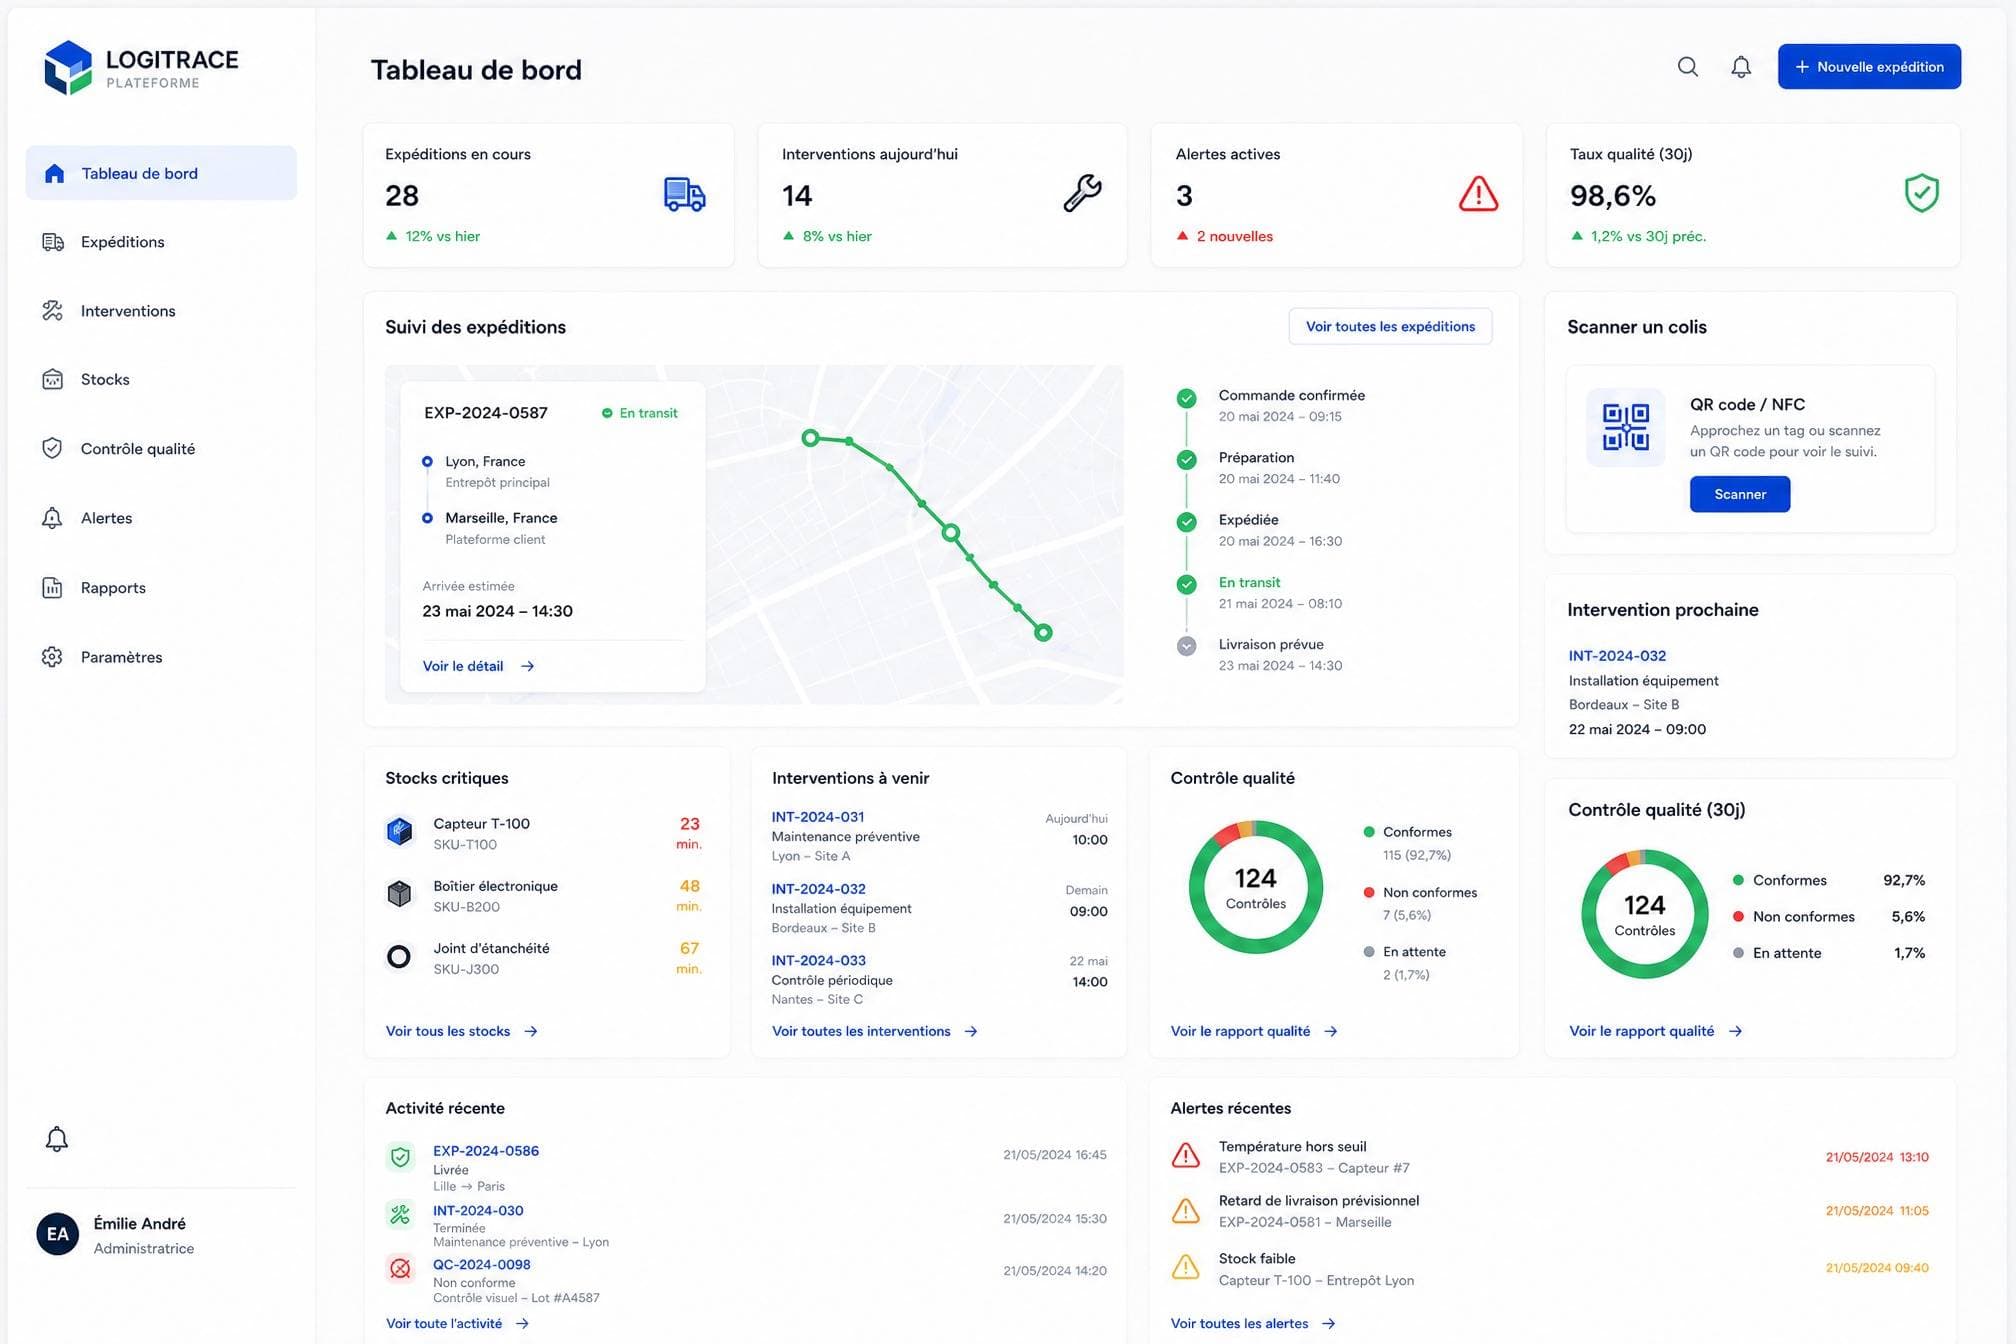The image size is (2016, 1344).
Task: Click the wrench icon in Interventions aujourd'hui
Action: (1082, 193)
